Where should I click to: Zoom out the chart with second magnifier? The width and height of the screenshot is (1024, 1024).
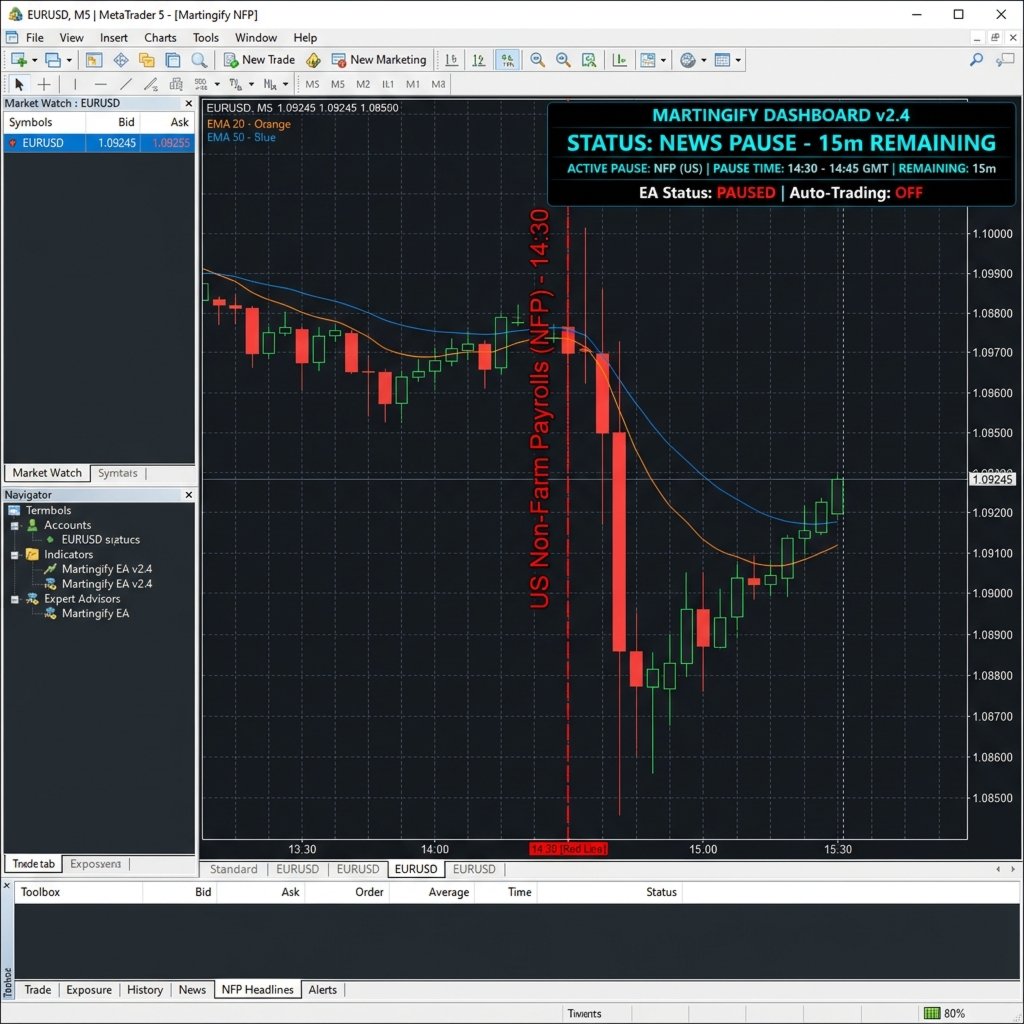click(563, 60)
